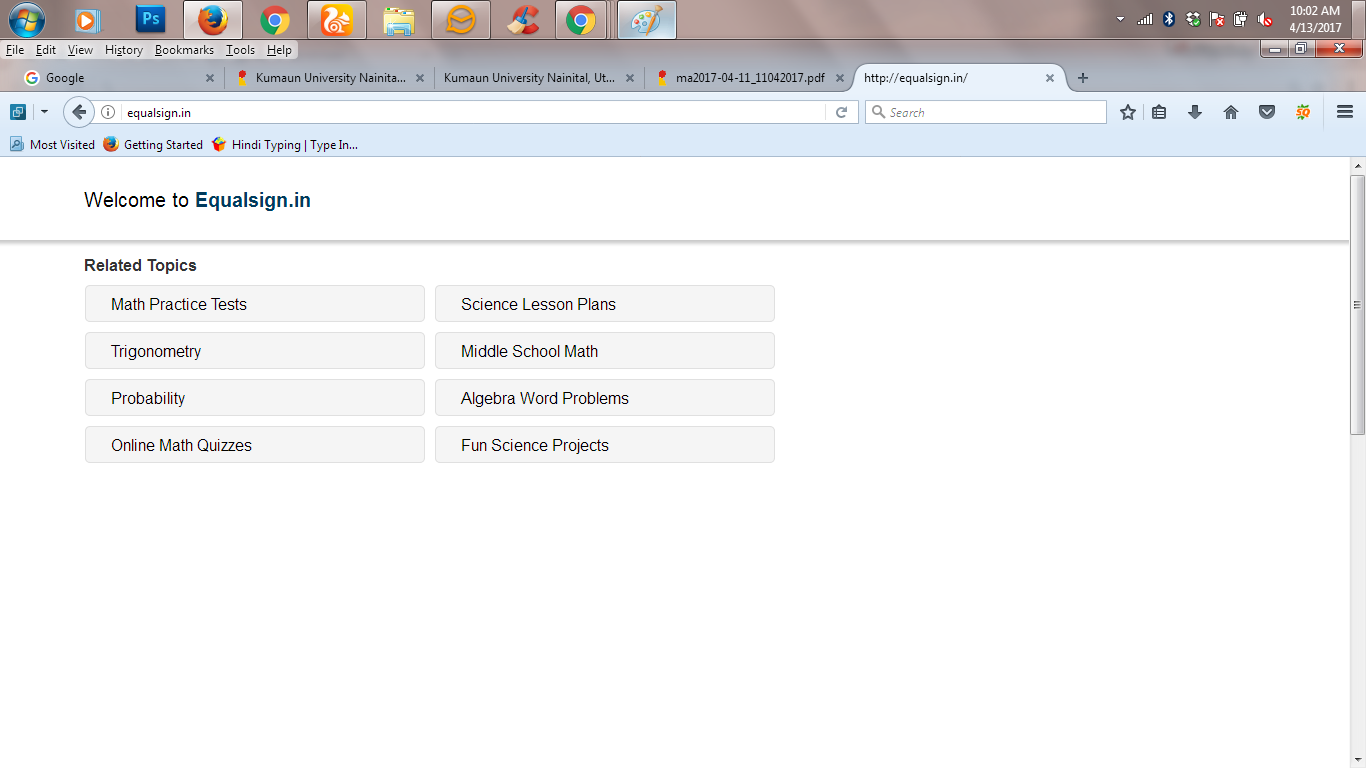Screen dimensions: 1366x768
Task: Open the Fun Science Projects link
Action: click(535, 445)
